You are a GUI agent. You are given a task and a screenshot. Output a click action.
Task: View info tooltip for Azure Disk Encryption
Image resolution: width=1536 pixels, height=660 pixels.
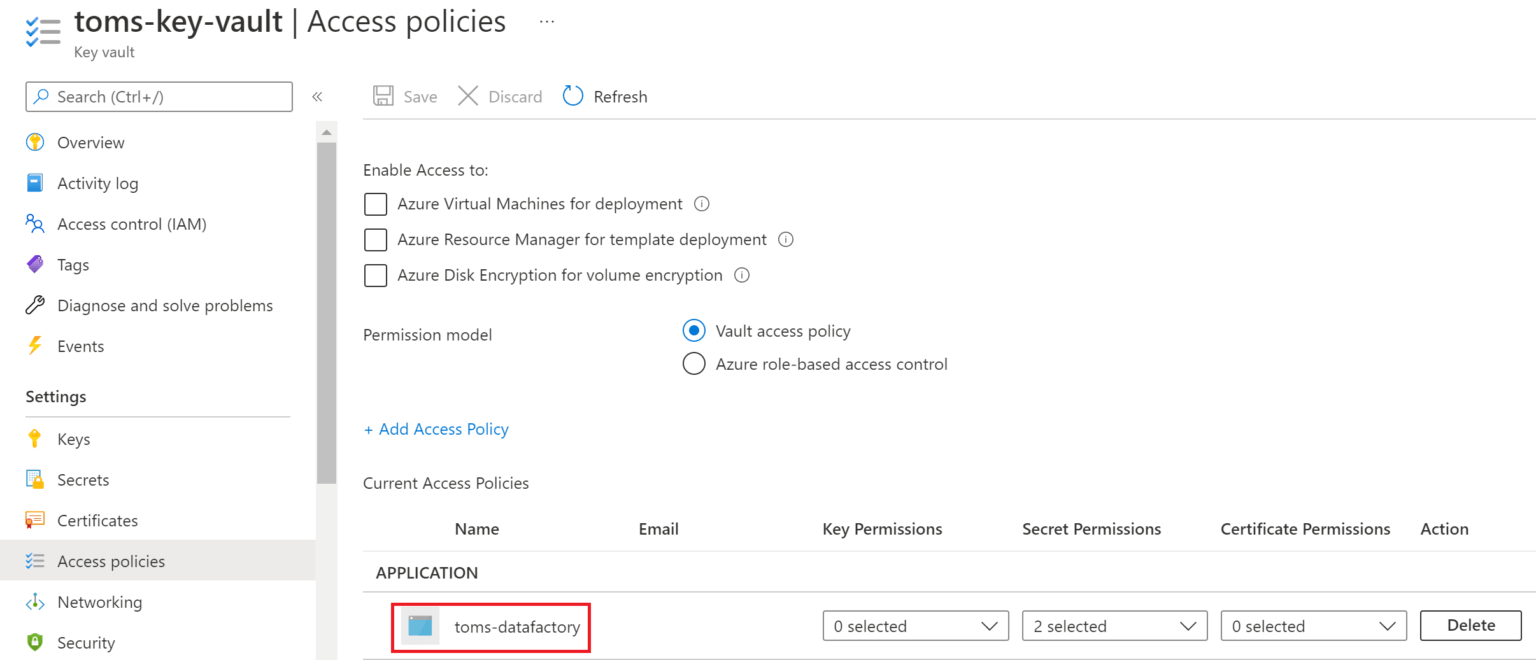[740, 275]
